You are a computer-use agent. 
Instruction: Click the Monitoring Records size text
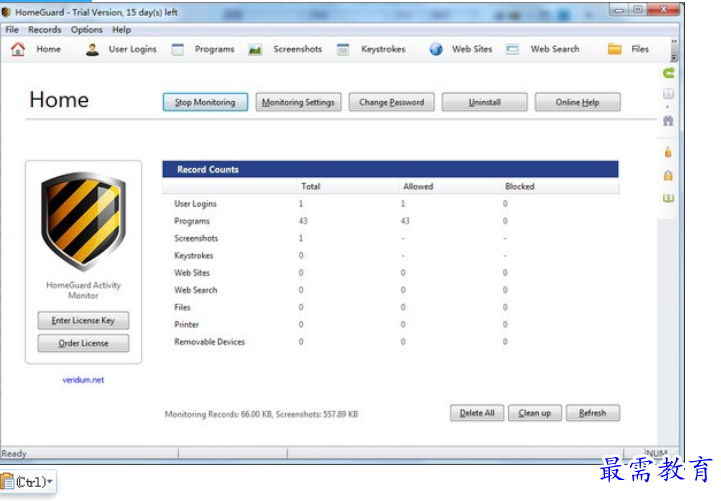pyautogui.click(x=261, y=414)
